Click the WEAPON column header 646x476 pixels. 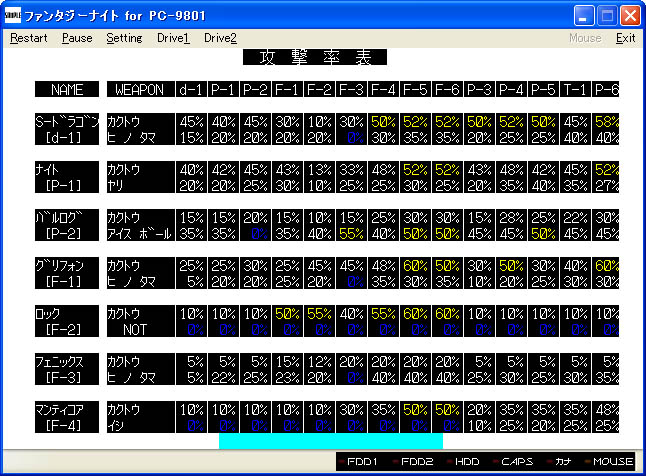(140, 89)
